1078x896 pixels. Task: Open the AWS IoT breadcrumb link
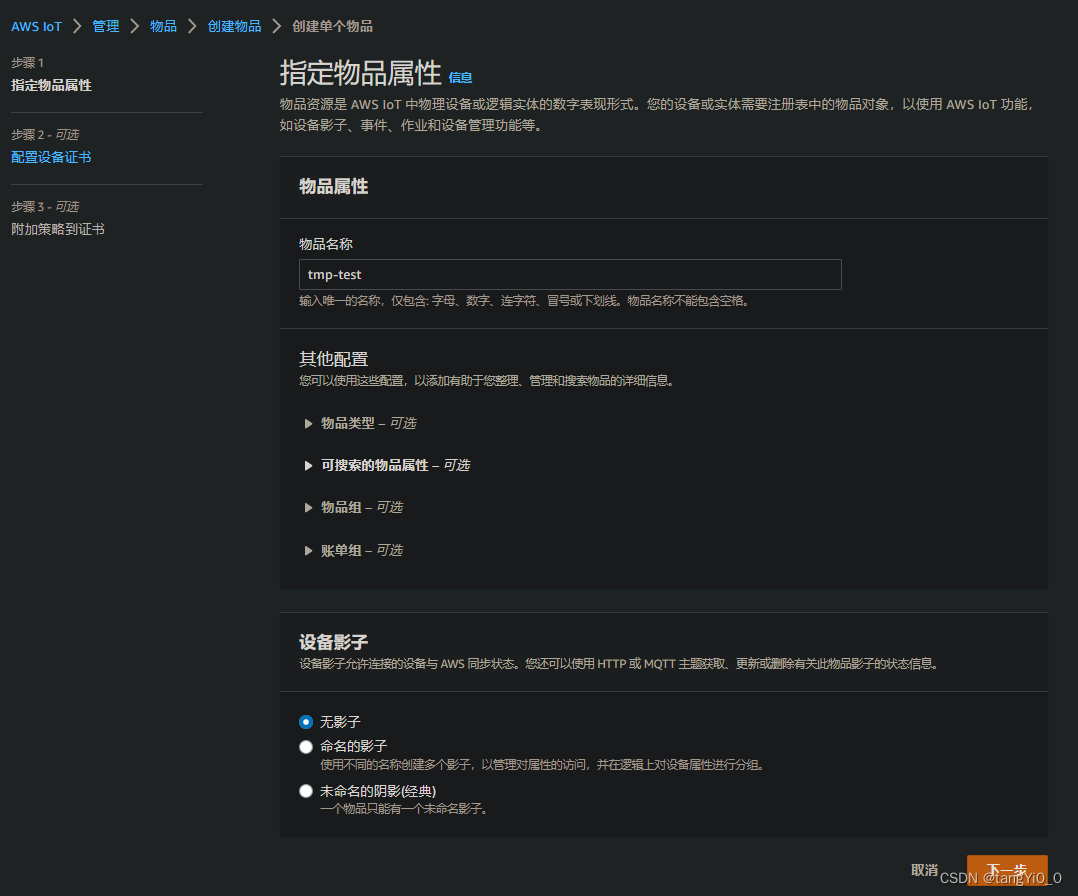coord(36,26)
